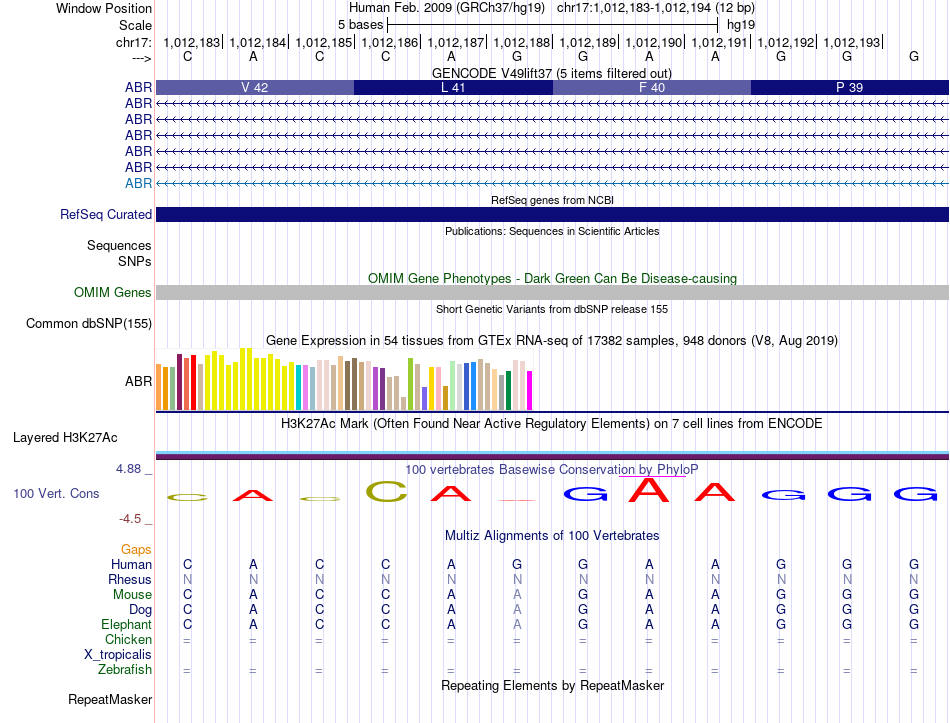Click the Zebrafish species label
The height and width of the screenshot is (723, 950).
coord(125,670)
